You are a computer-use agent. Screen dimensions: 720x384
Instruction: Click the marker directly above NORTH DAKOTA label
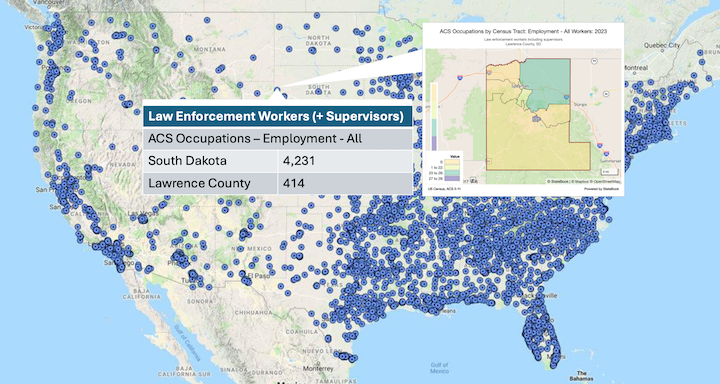click(x=317, y=15)
